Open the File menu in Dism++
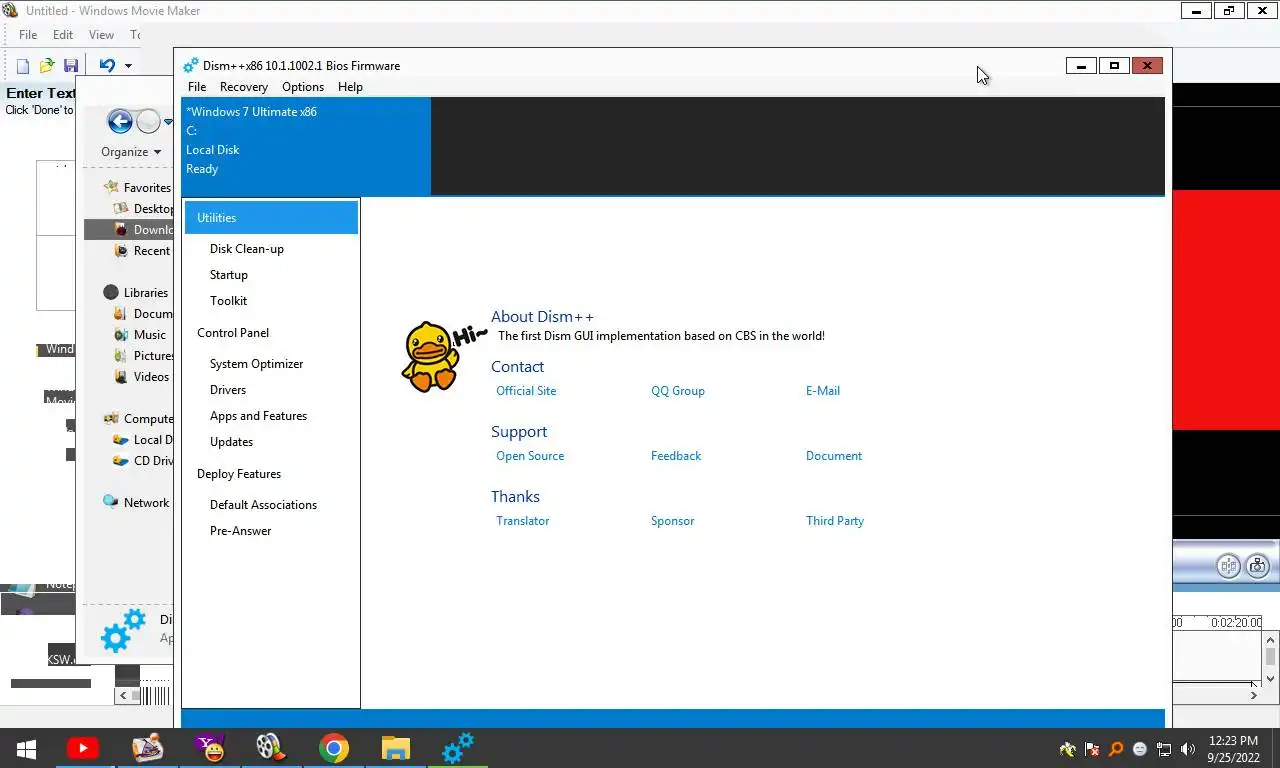The image size is (1280, 768). pos(197,87)
